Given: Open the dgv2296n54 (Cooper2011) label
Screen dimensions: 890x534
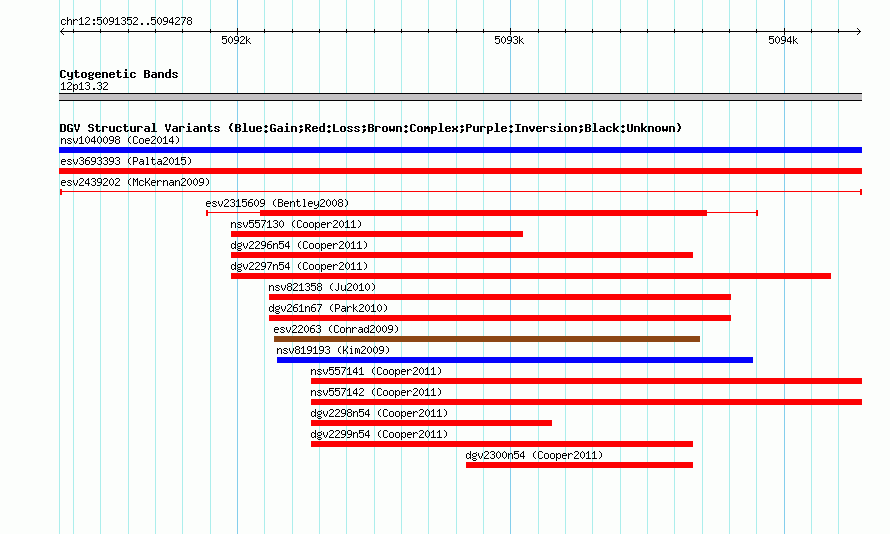Looking at the screenshot, I should [x=299, y=245].
